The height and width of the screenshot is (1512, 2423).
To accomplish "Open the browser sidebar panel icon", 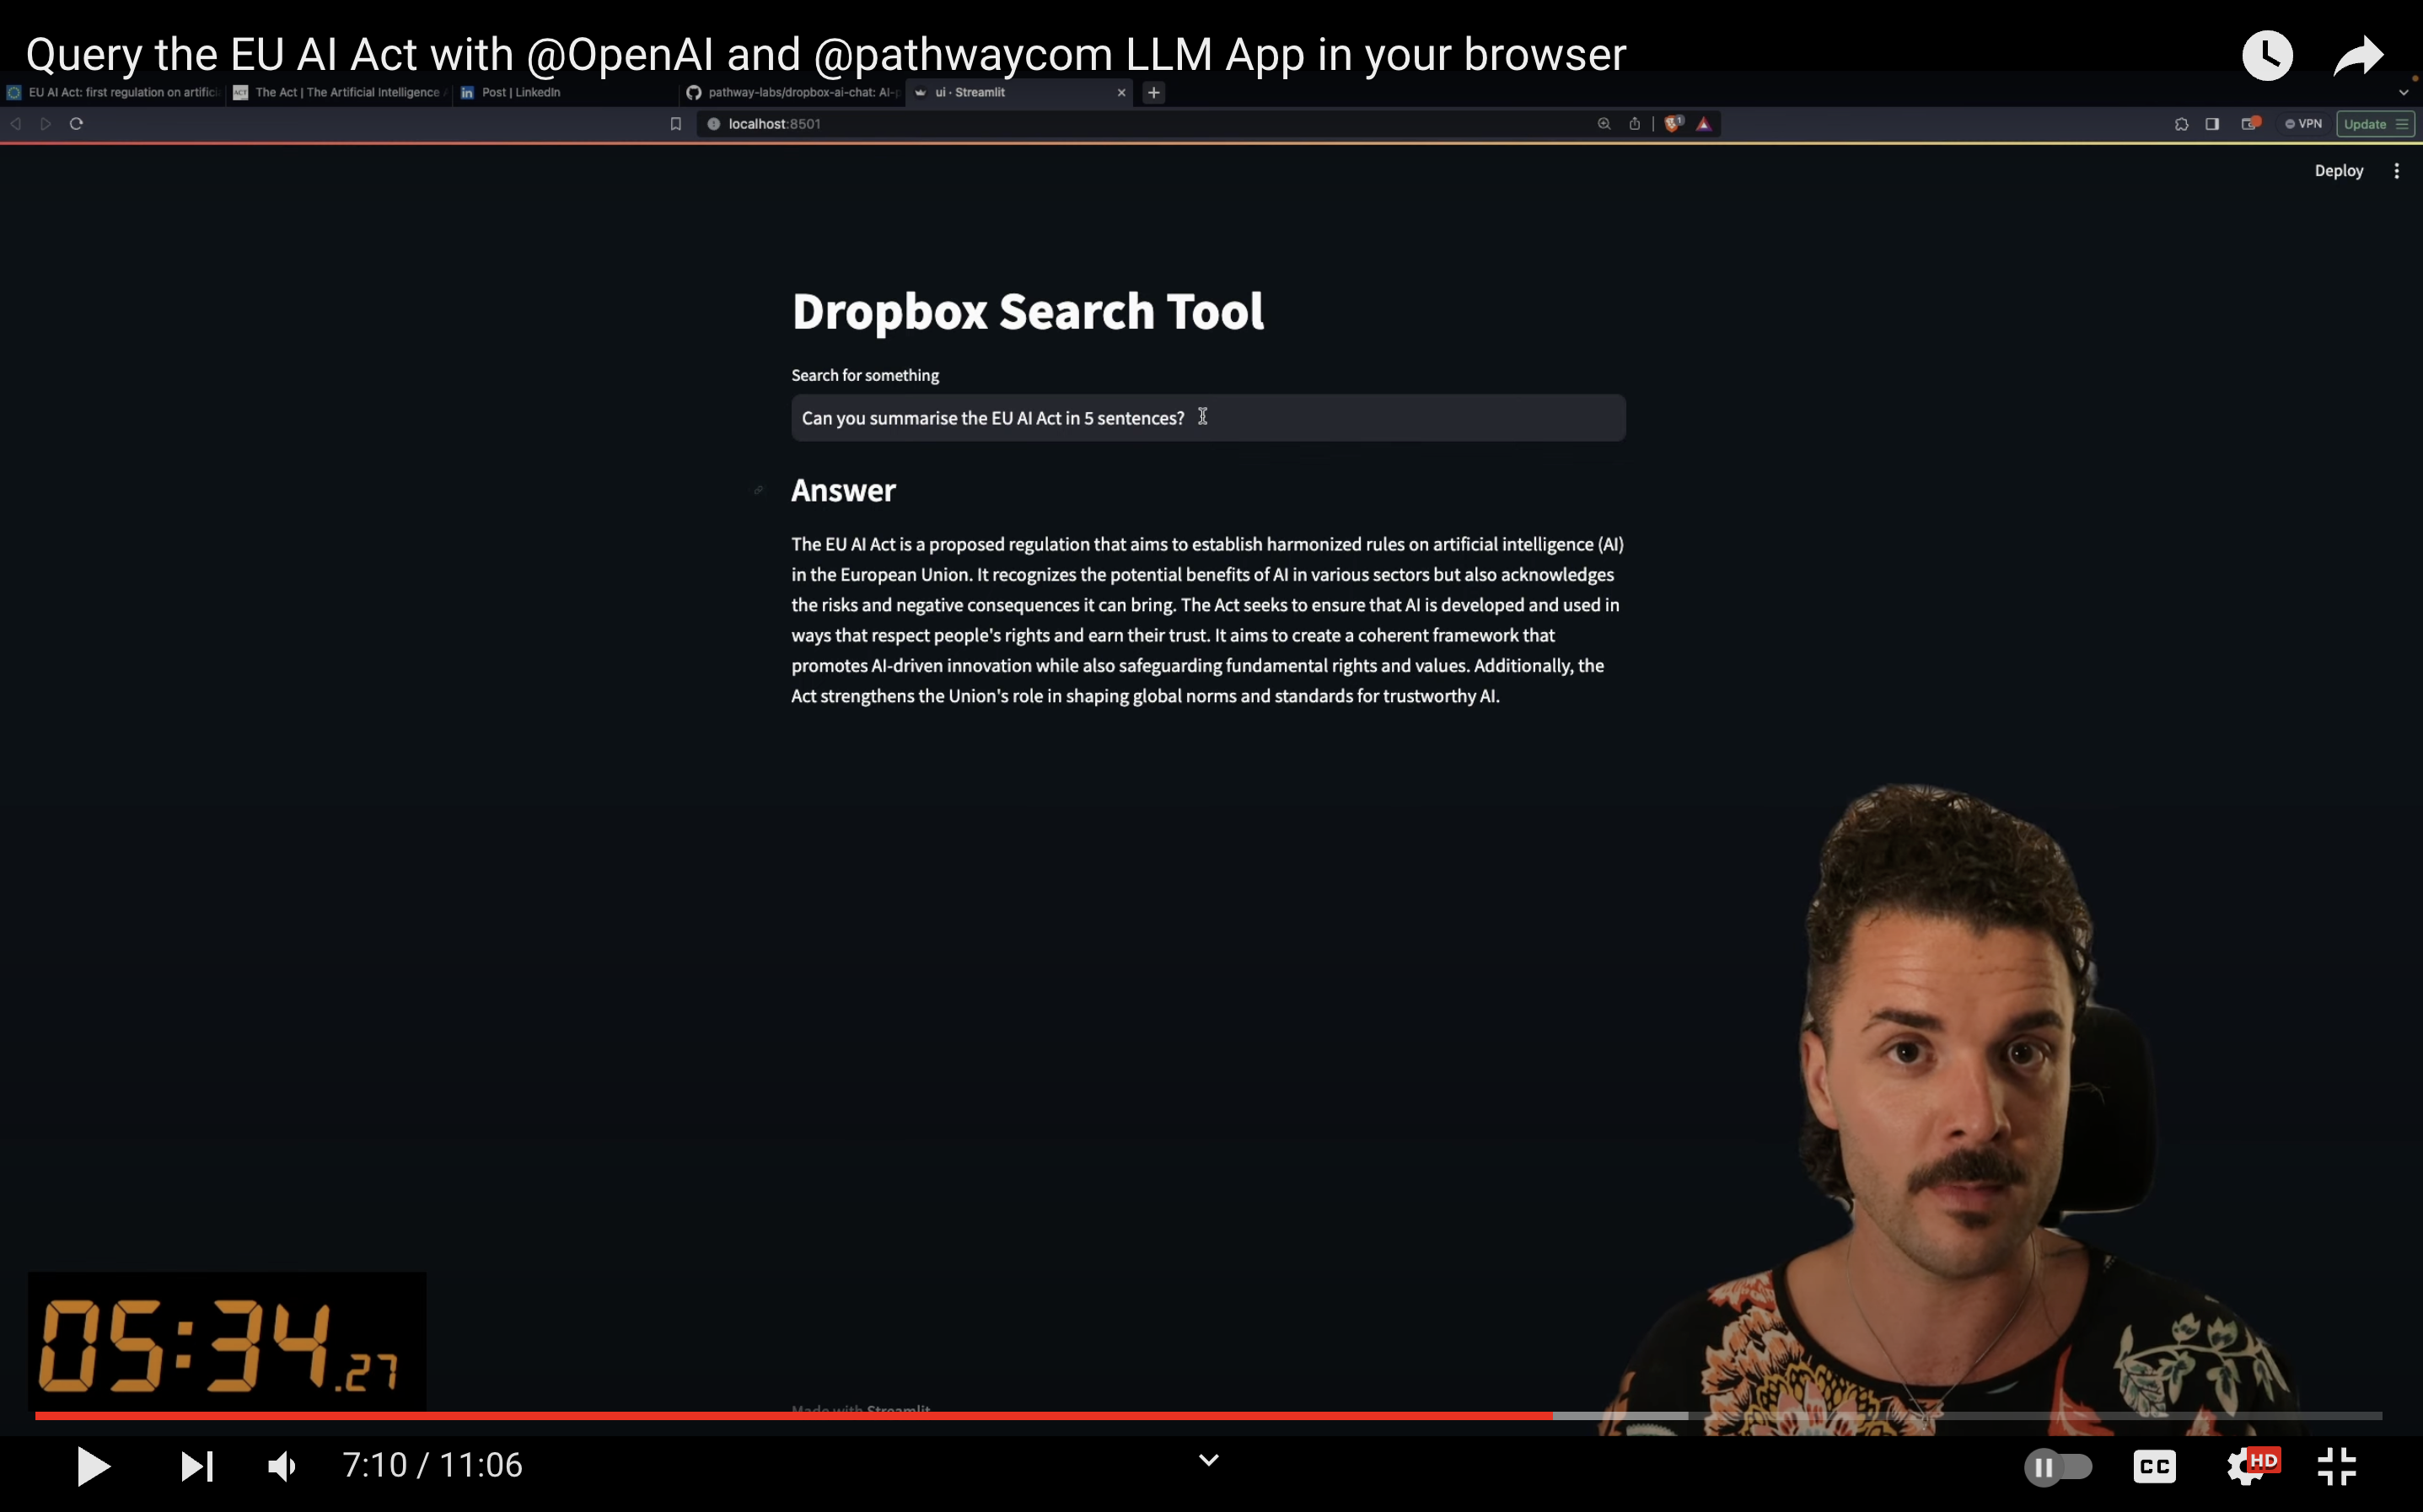I will (2212, 124).
